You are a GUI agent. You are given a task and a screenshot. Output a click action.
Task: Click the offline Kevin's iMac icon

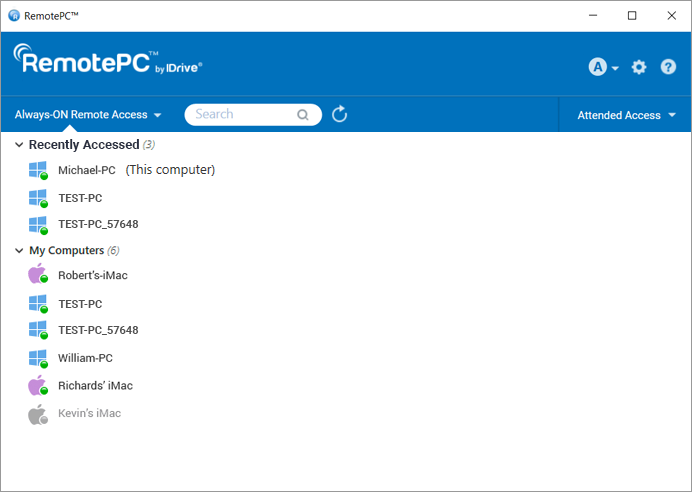38,414
